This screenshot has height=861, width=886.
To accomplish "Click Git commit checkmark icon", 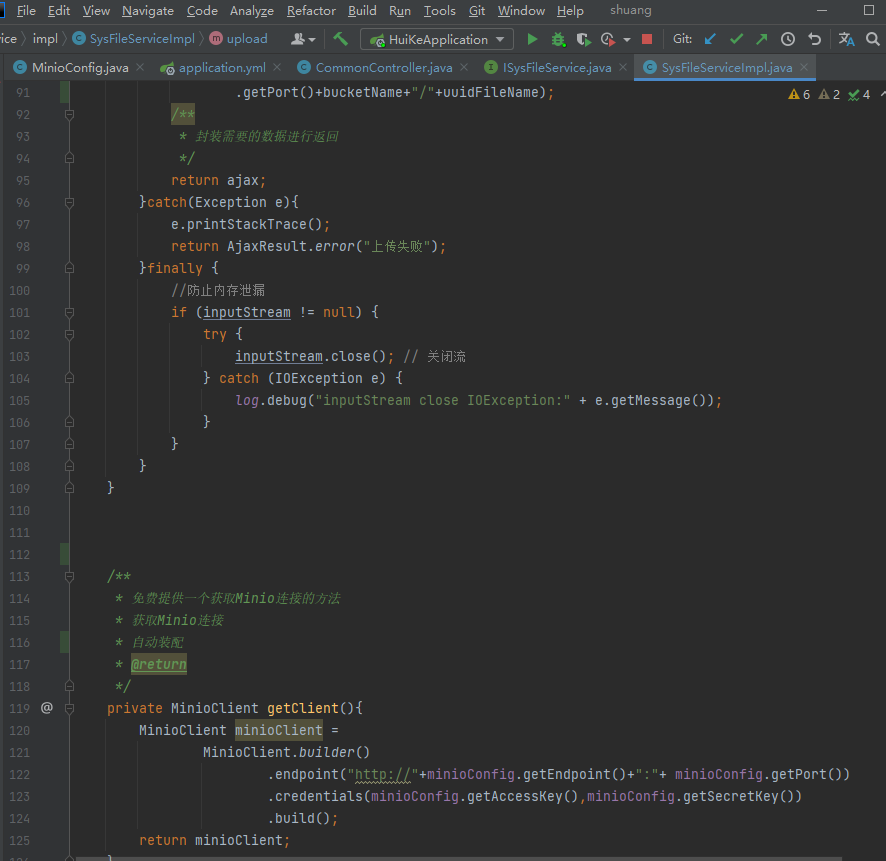I will 736,39.
